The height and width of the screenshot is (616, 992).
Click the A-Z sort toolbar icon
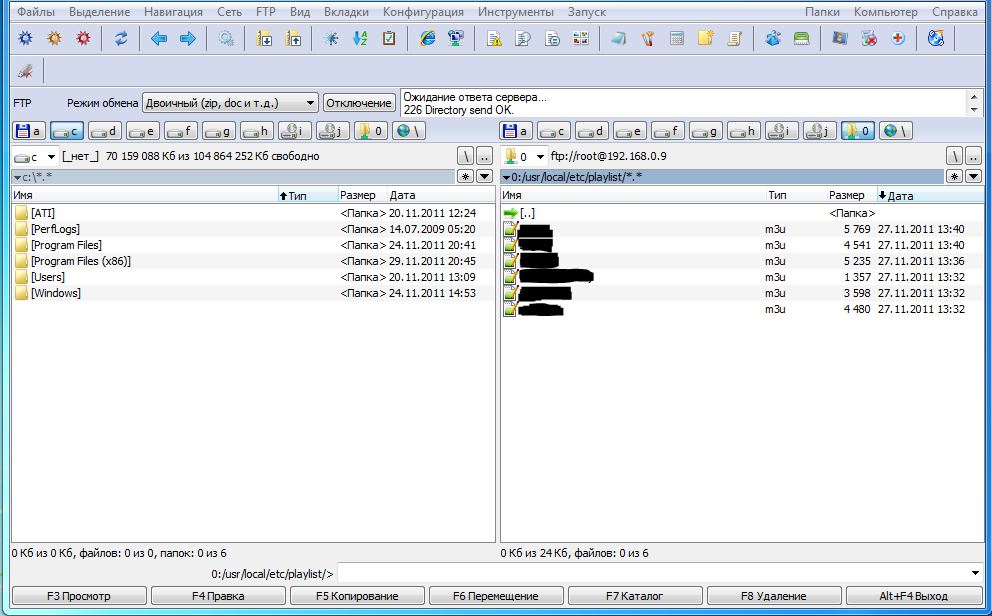click(x=359, y=39)
